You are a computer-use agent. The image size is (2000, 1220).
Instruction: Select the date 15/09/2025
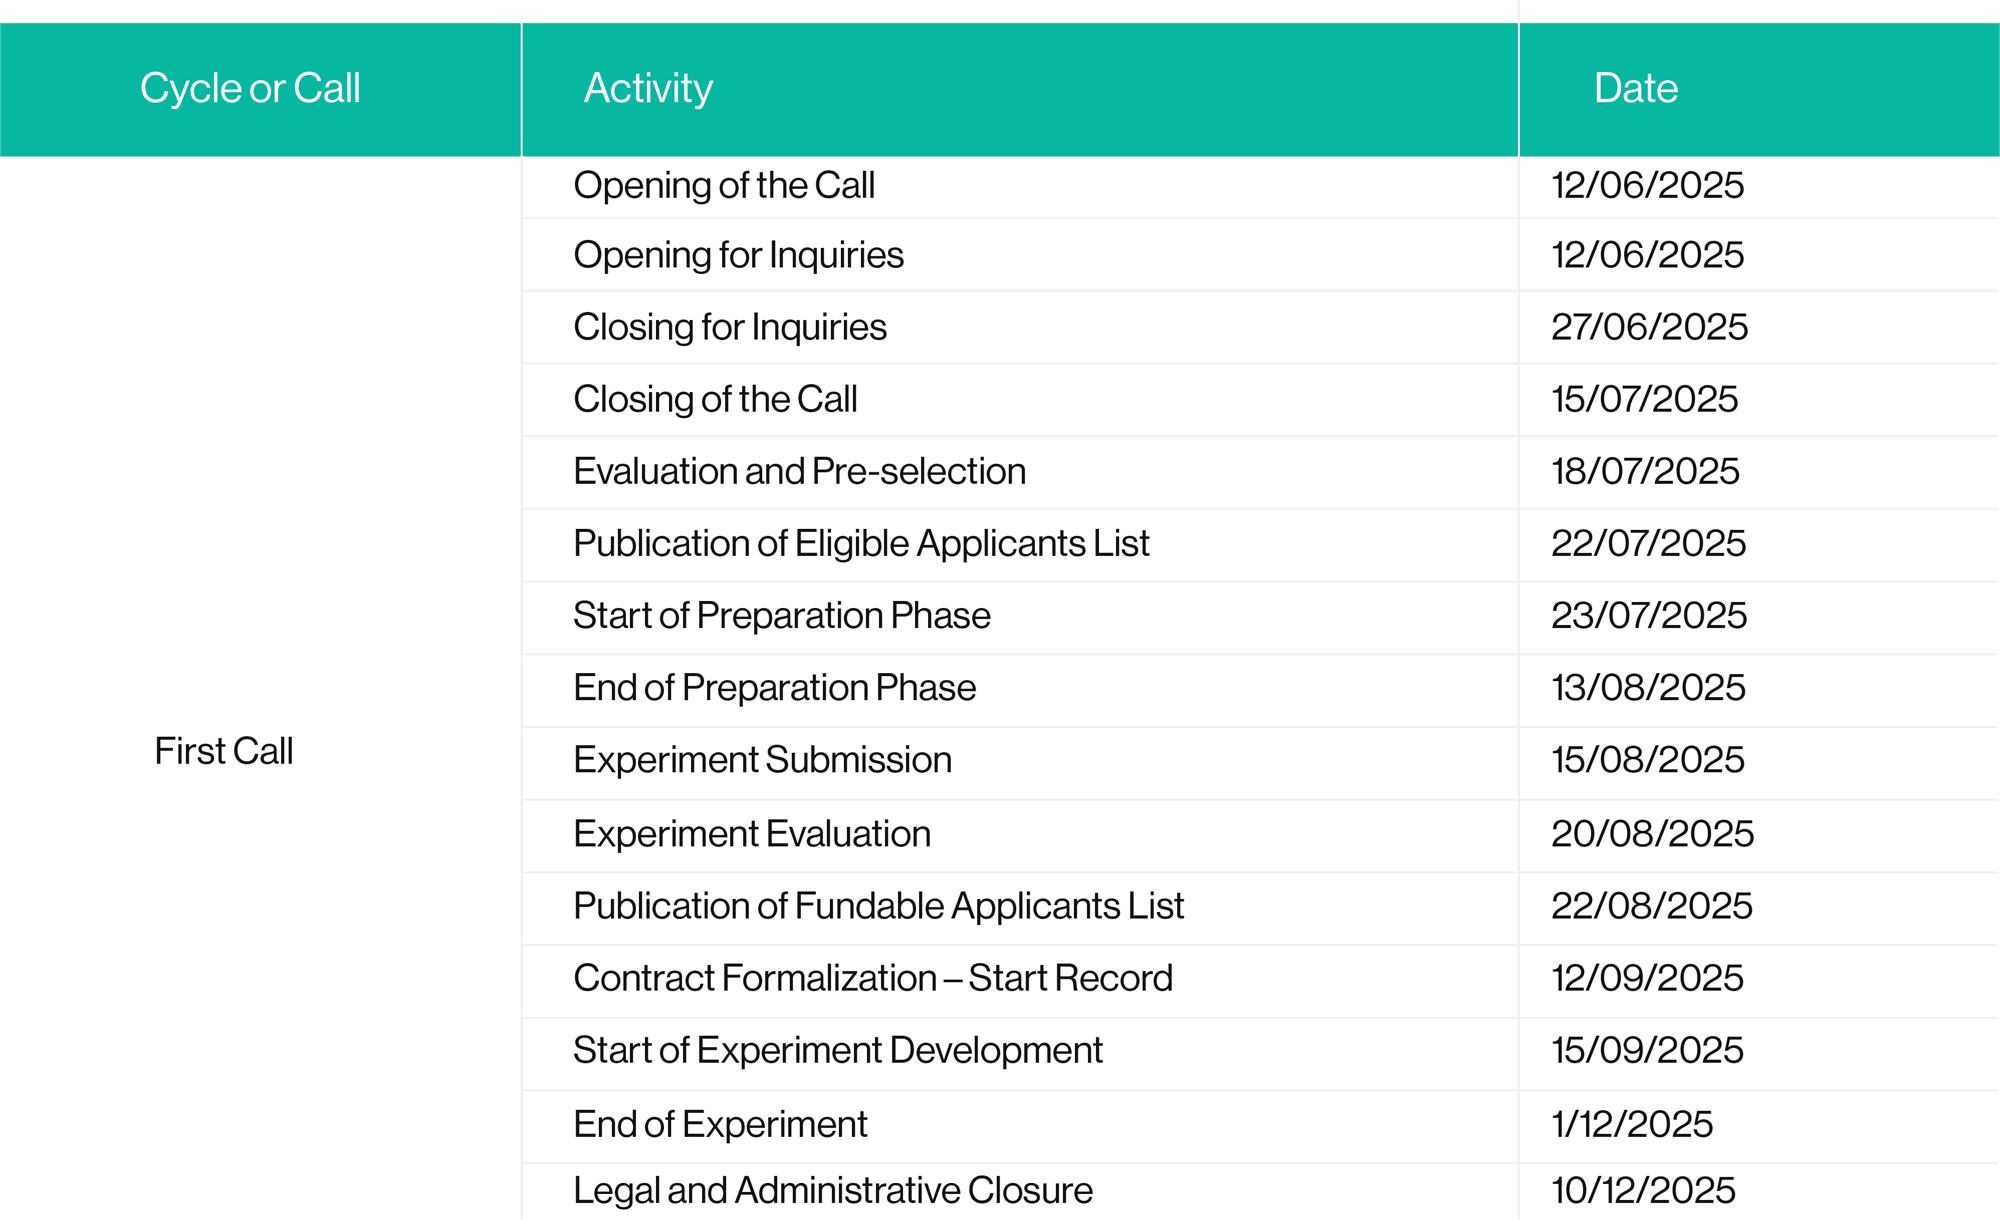tap(1647, 1050)
